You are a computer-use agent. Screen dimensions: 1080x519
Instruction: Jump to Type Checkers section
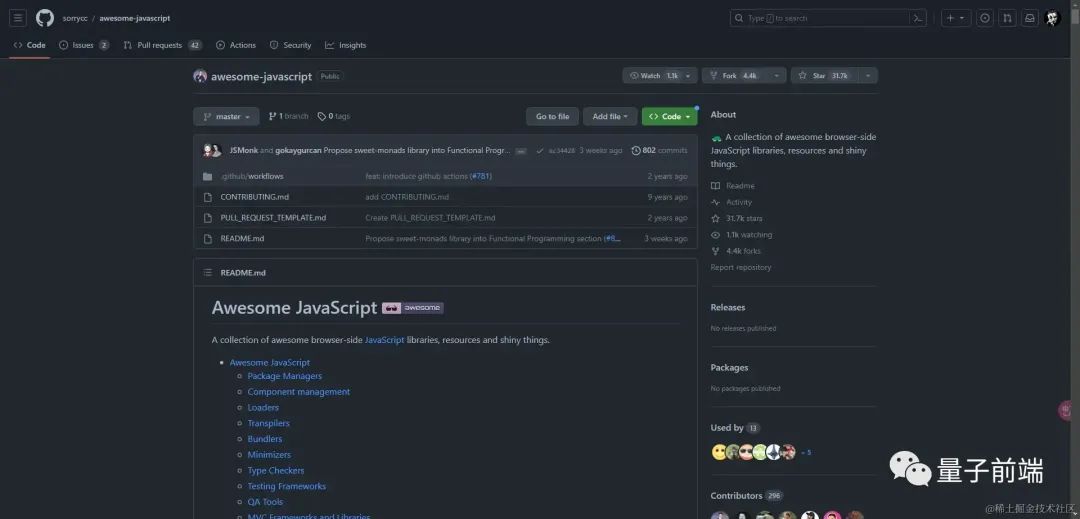tap(276, 471)
